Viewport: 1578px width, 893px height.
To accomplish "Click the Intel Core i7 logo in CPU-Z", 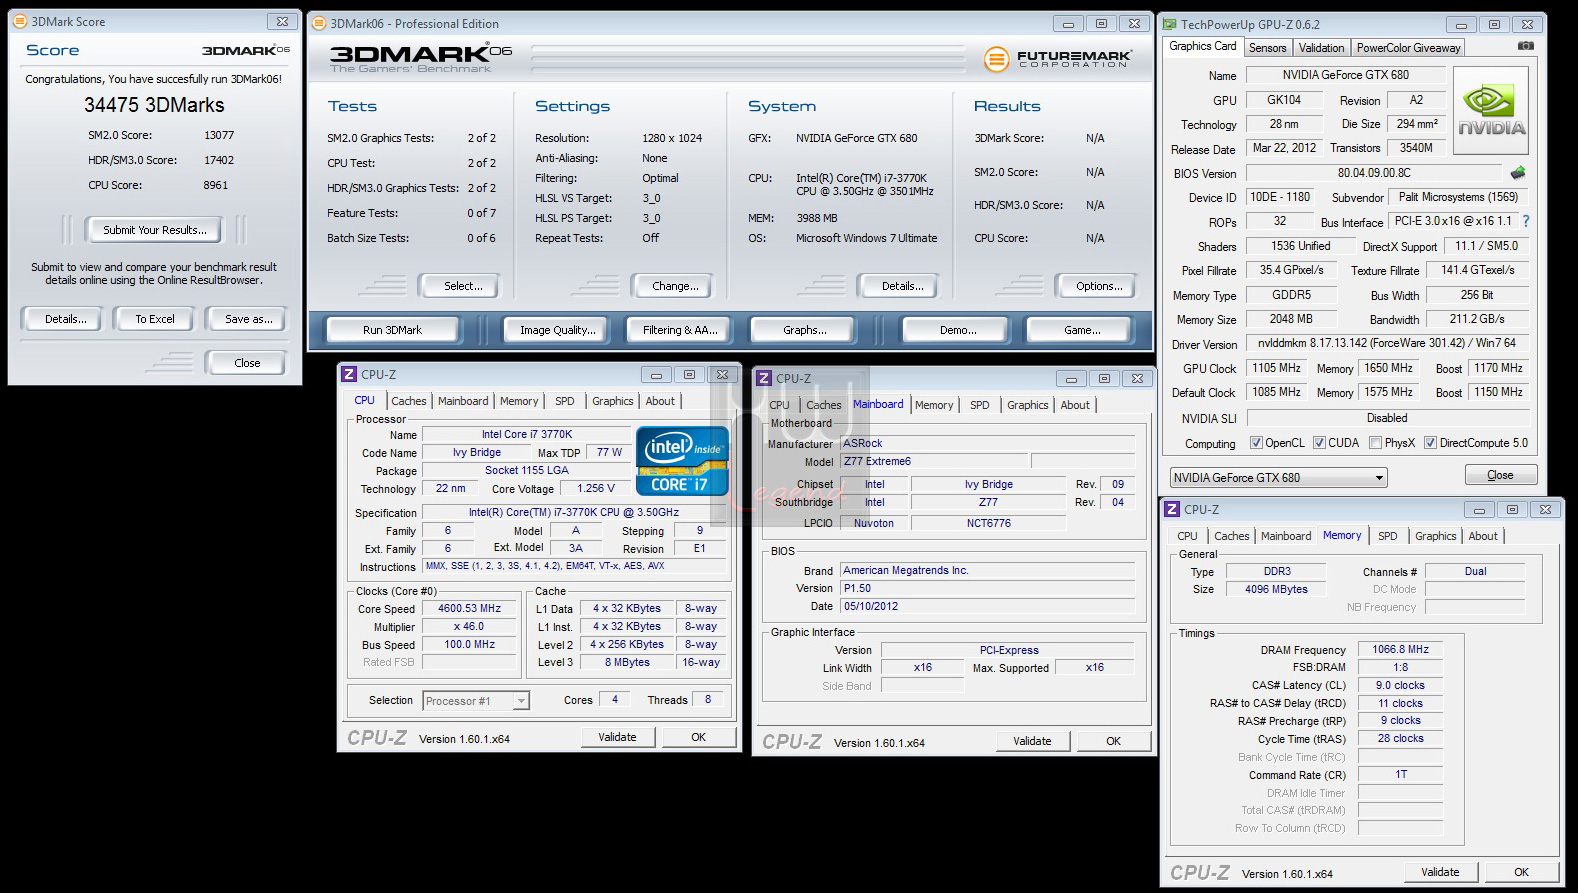I will coord(682,461).
